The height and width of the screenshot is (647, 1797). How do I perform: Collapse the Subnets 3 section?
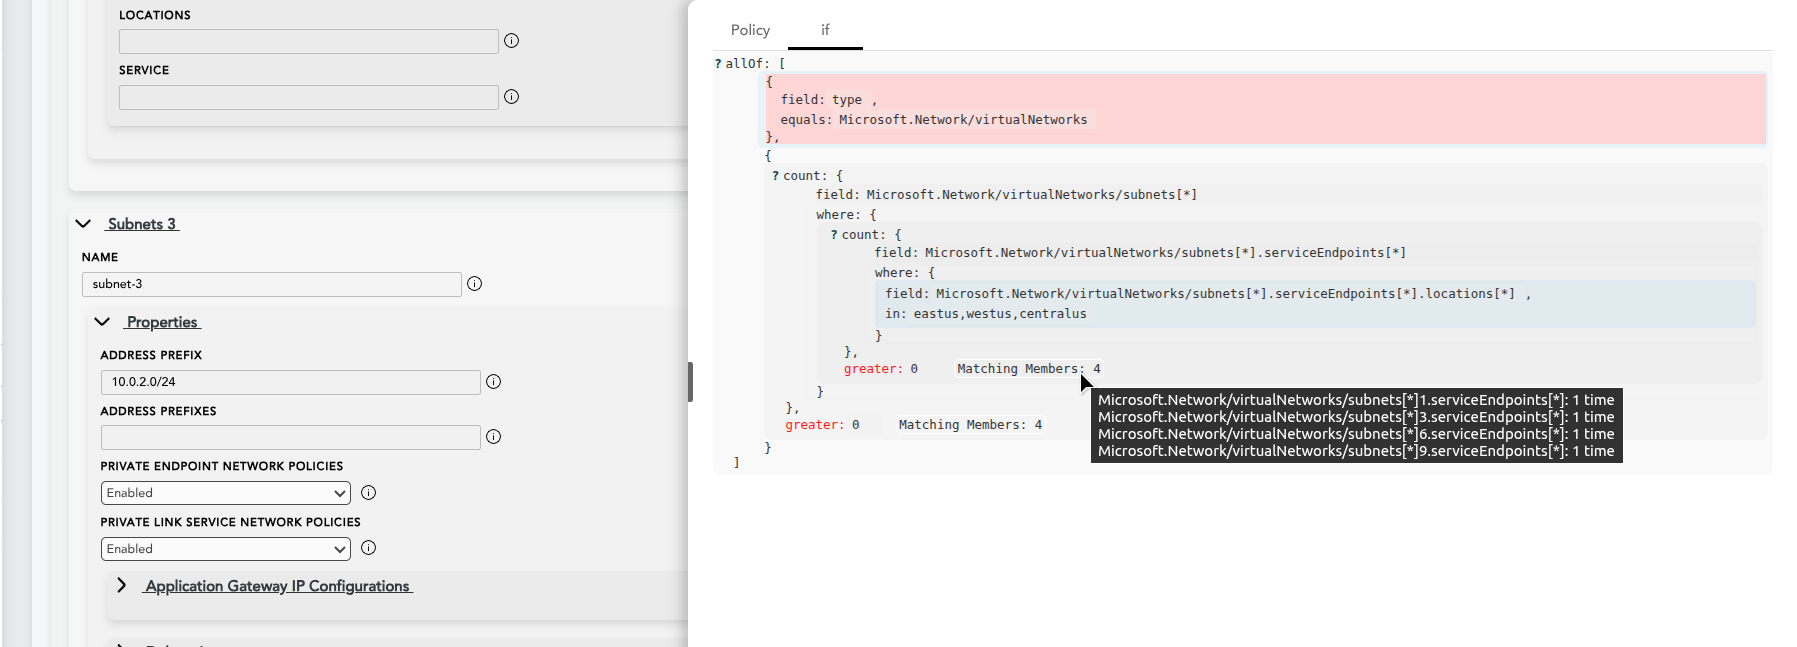pos(84,224)
